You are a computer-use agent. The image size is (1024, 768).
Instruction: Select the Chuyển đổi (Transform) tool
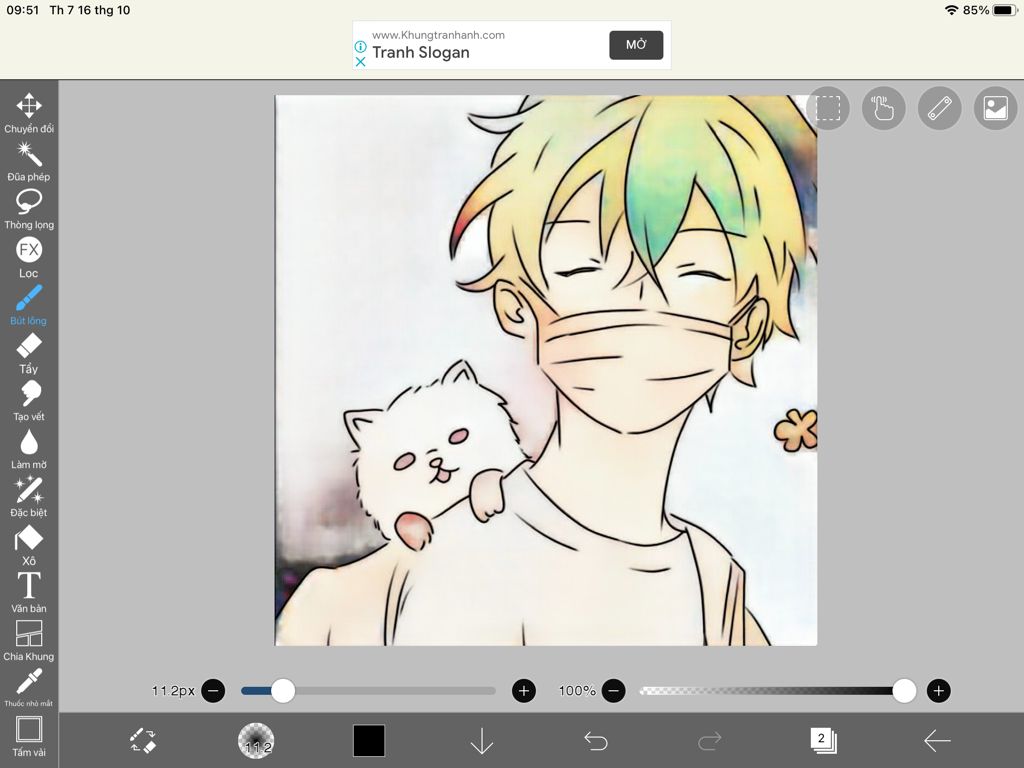(29, 112)
